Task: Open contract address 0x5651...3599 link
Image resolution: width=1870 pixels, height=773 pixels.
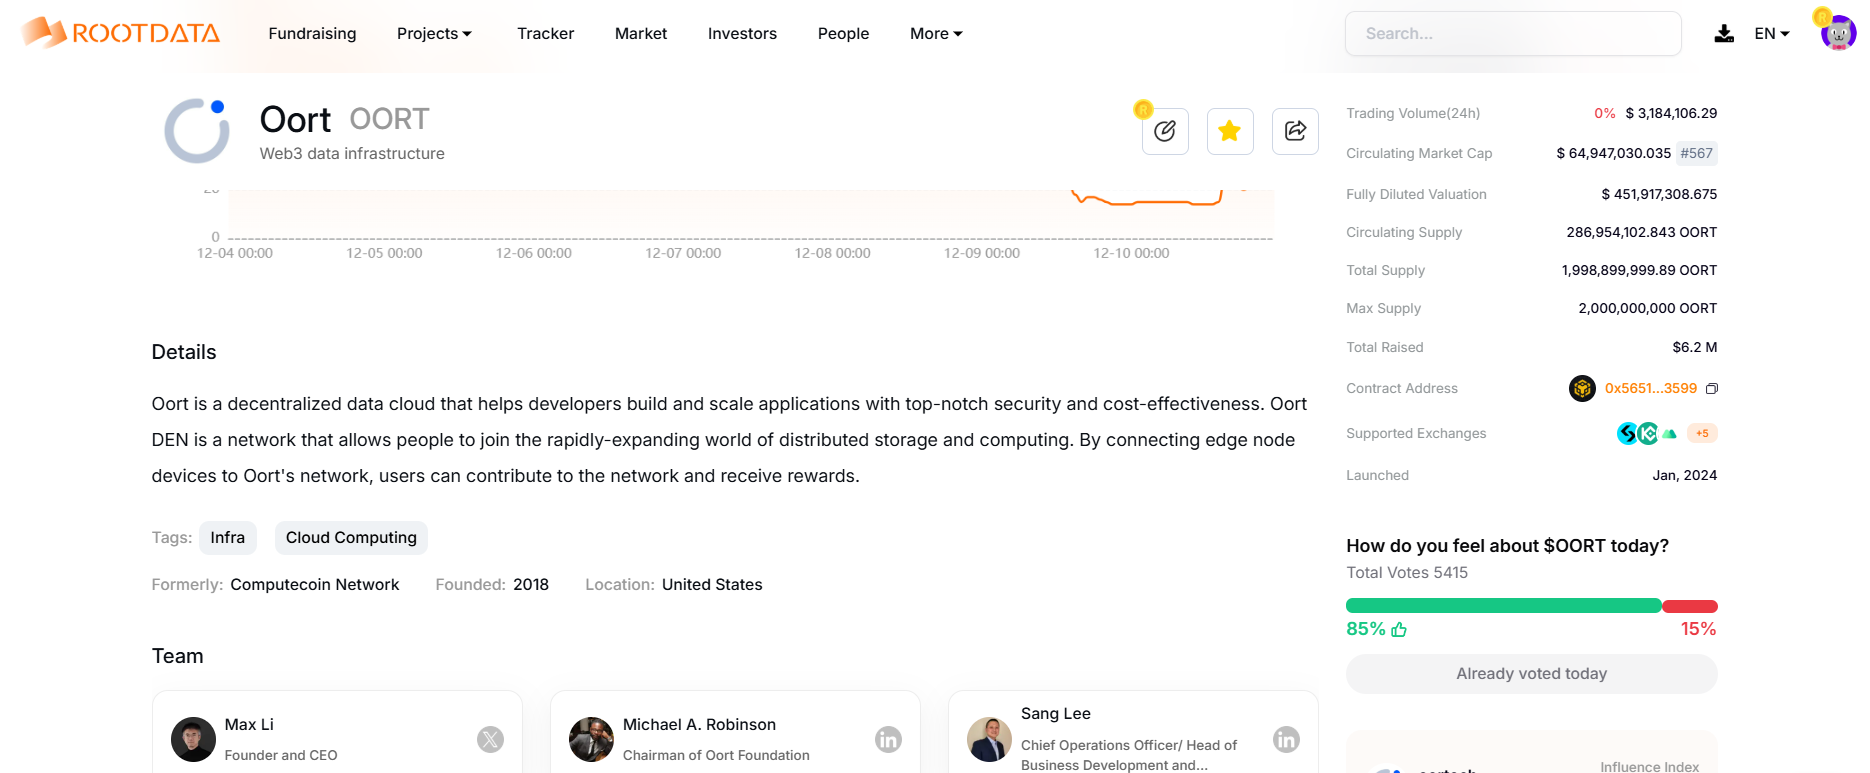Action: (1651, 388)
